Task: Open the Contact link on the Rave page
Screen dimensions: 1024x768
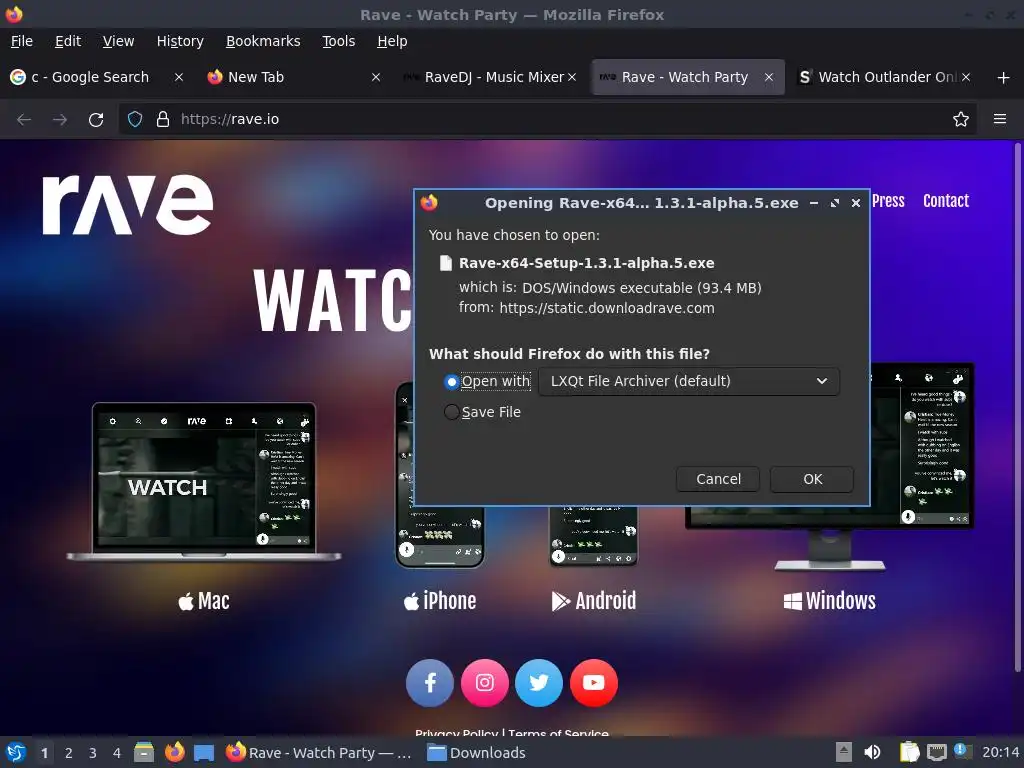Action: coord(946,200)
